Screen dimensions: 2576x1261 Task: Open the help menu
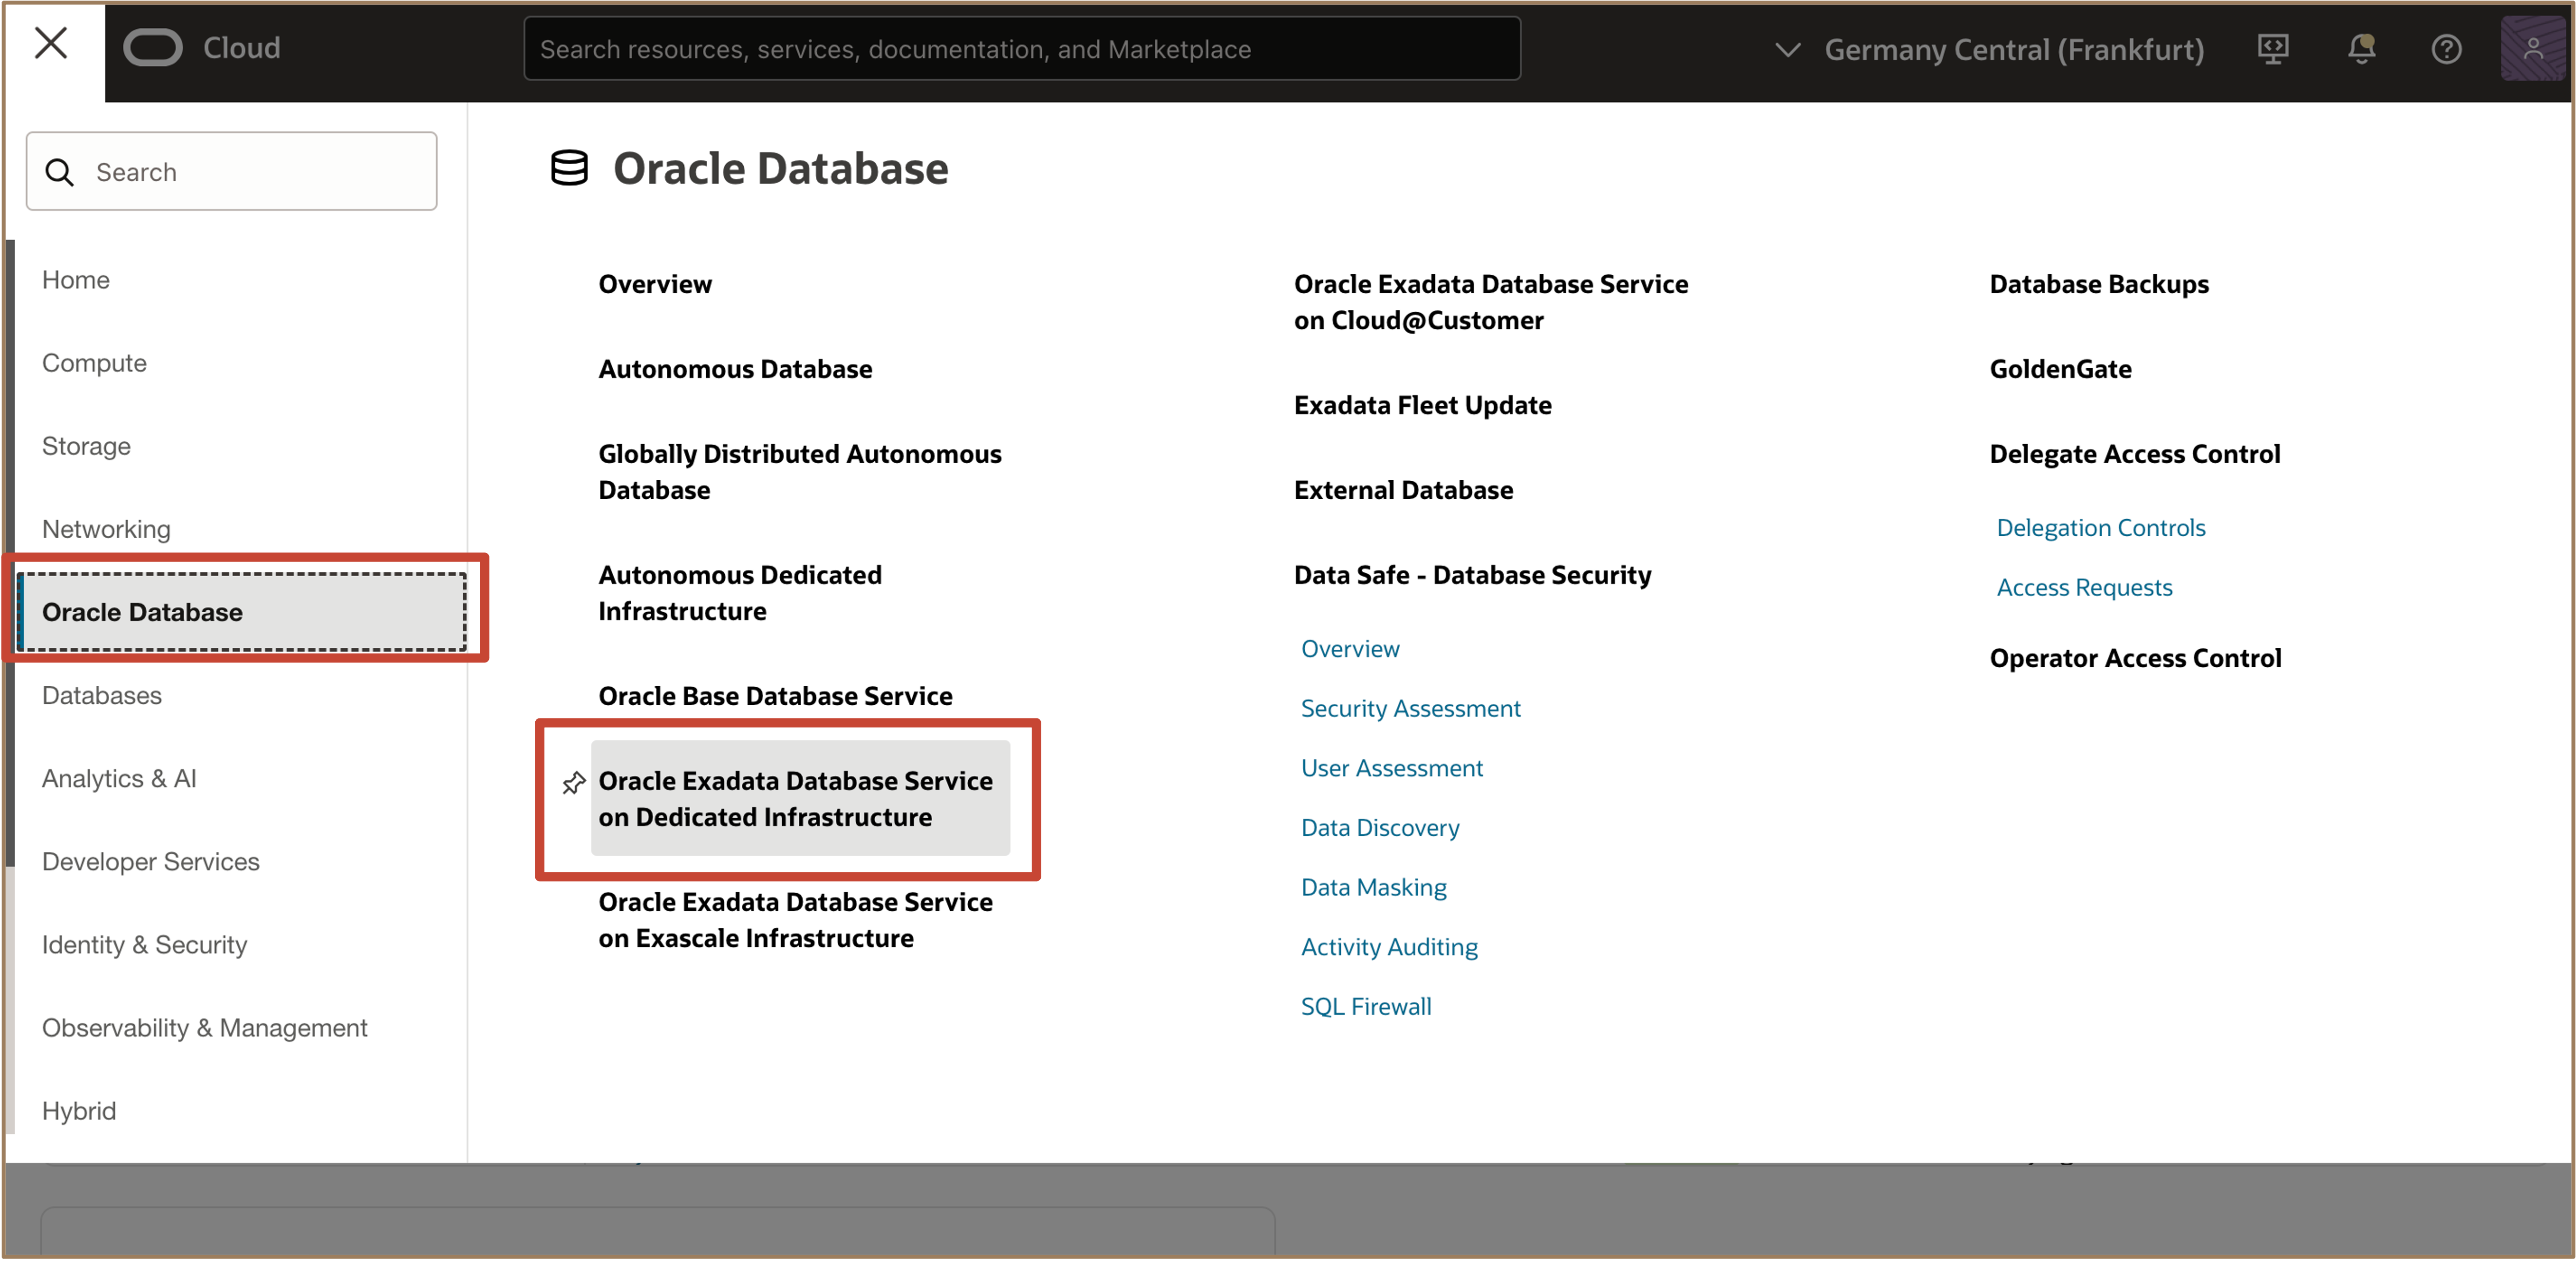pyautogui.click(x=2446, y=48)
